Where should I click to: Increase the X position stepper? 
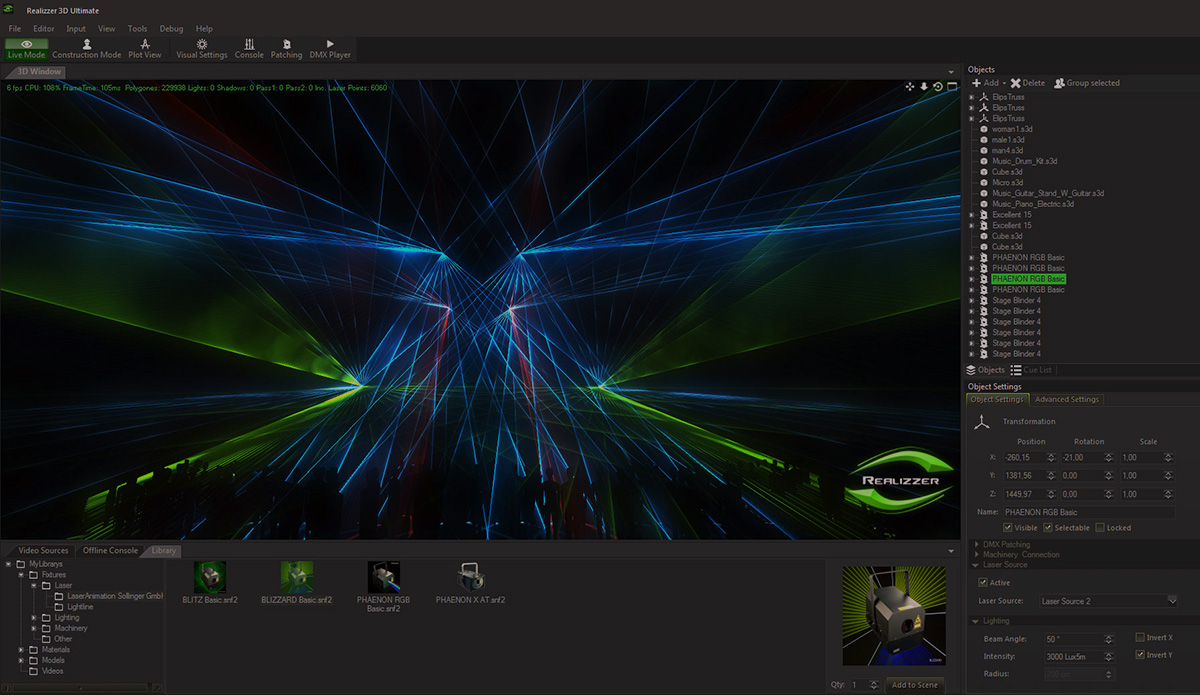point(1050,455)
